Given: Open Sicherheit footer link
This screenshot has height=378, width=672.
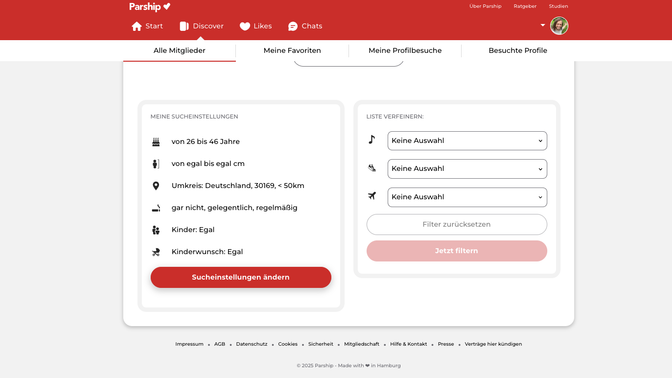Looking at the screenshot, I should [x=321, y=344].
